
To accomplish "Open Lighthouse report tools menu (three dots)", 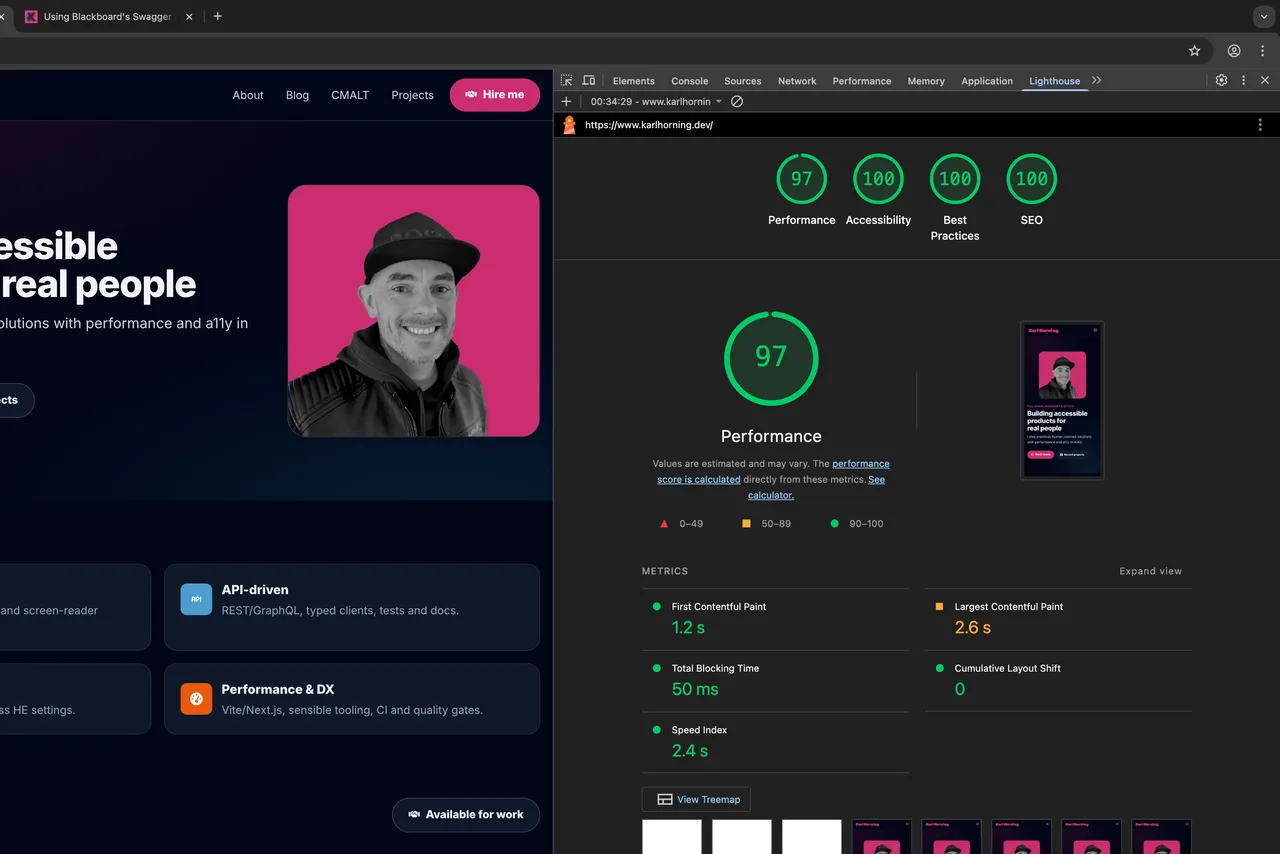I will click(x=1260, y=125).
